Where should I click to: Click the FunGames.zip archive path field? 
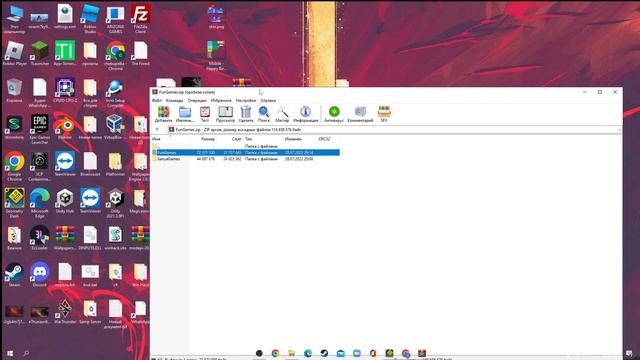point(392,130)
